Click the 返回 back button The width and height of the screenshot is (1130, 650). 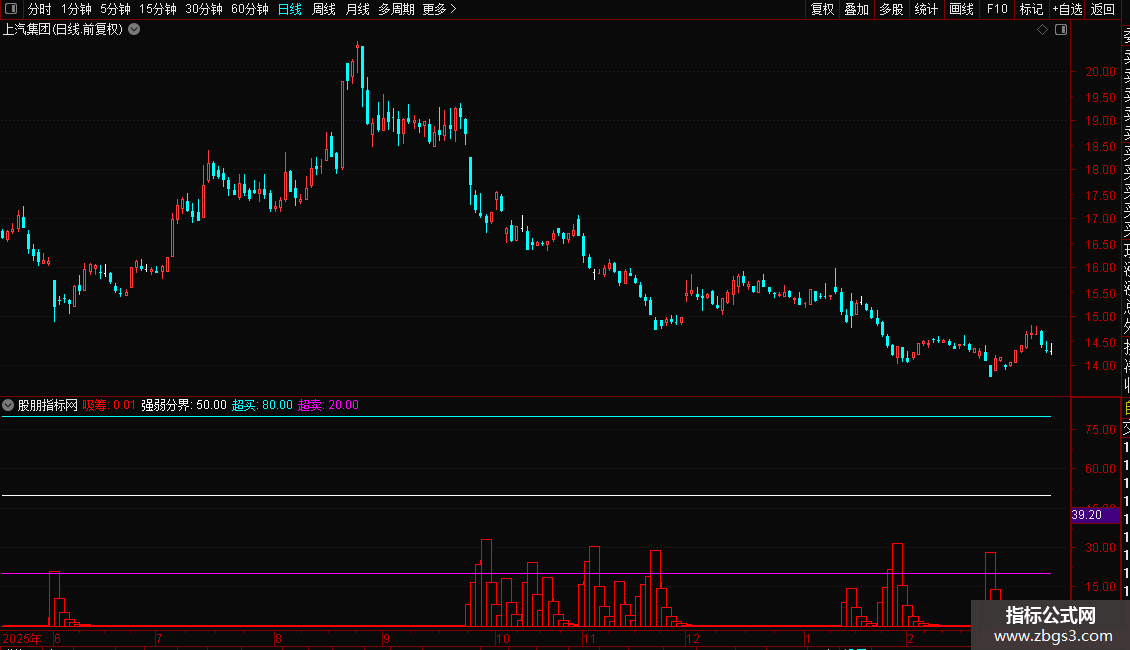click(1103, 9)
